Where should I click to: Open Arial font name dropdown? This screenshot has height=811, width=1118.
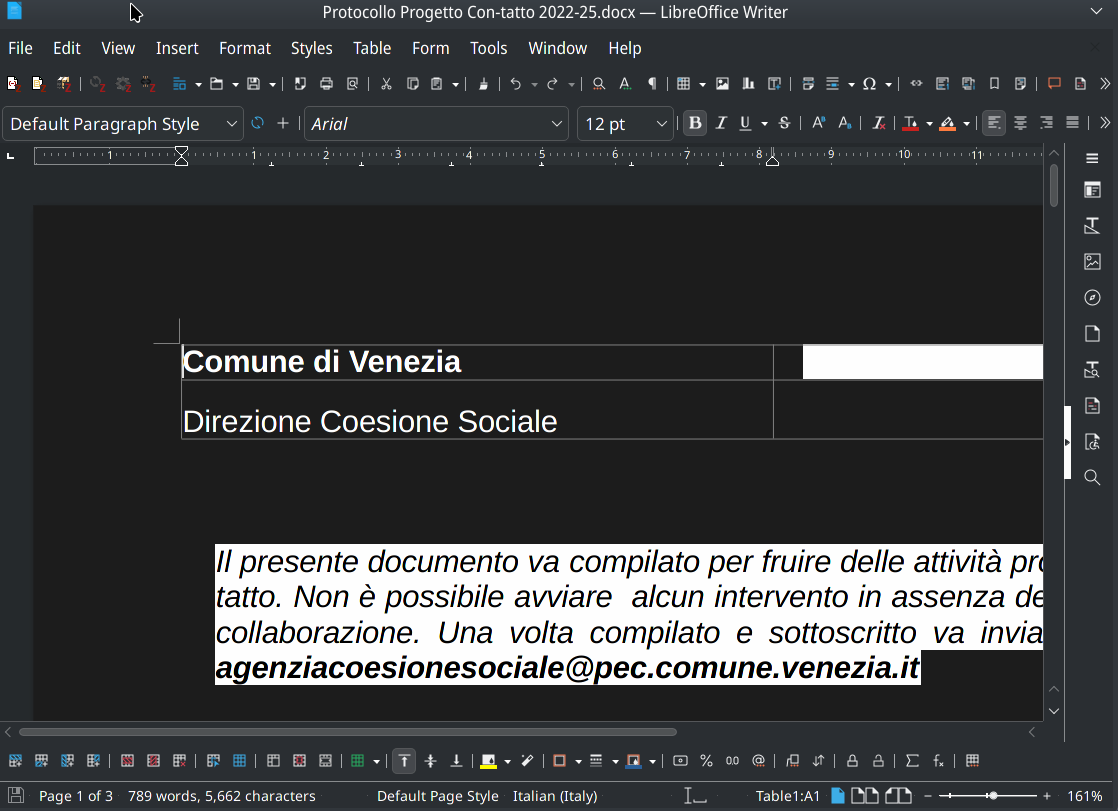557,124
